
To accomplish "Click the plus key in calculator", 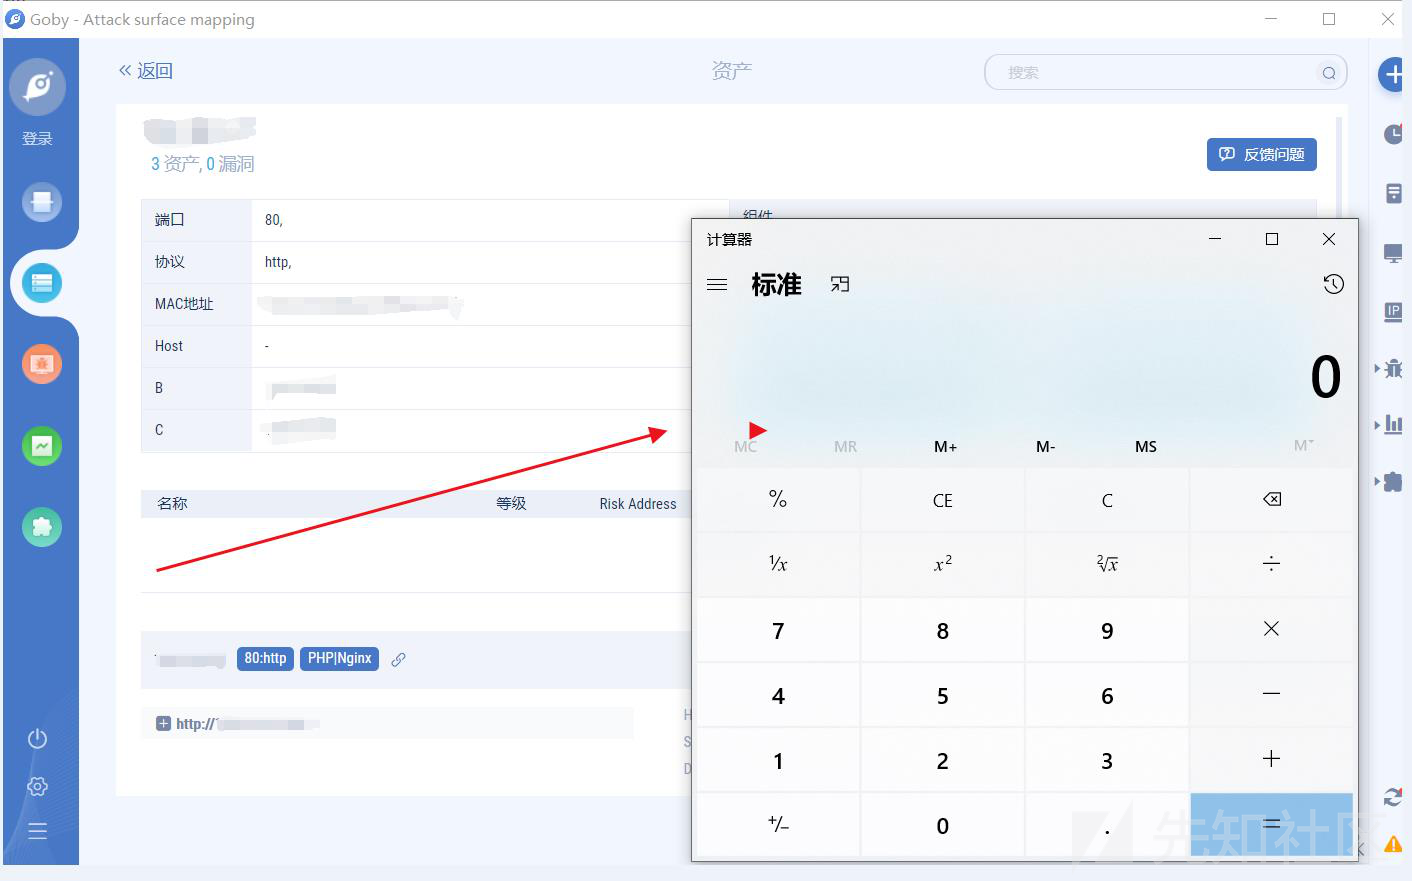I will [x=1271, y=759].
